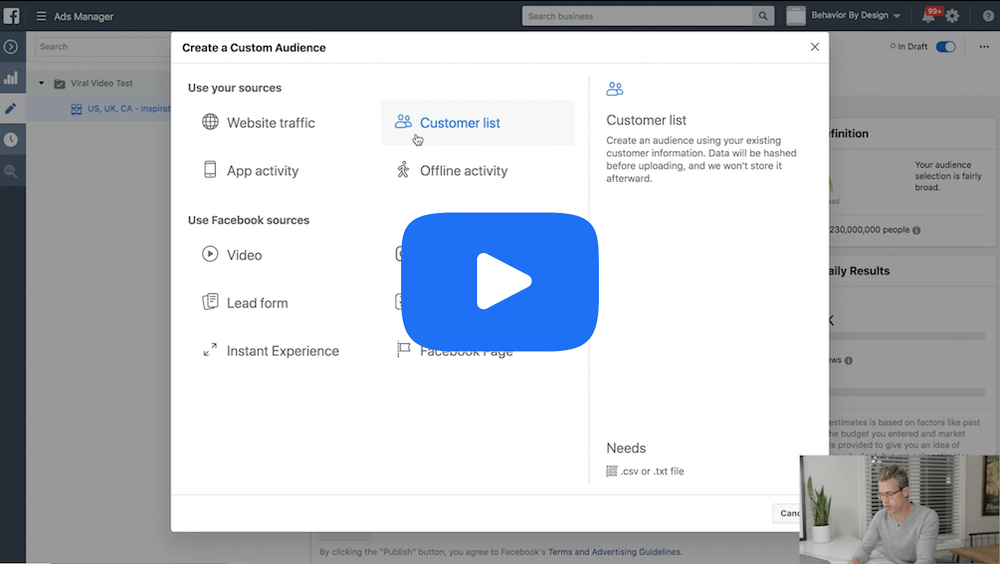Viewport: 1000px width, 564px height.
Task: Select the pencil edit icon in sidebar
Action: 11,109
